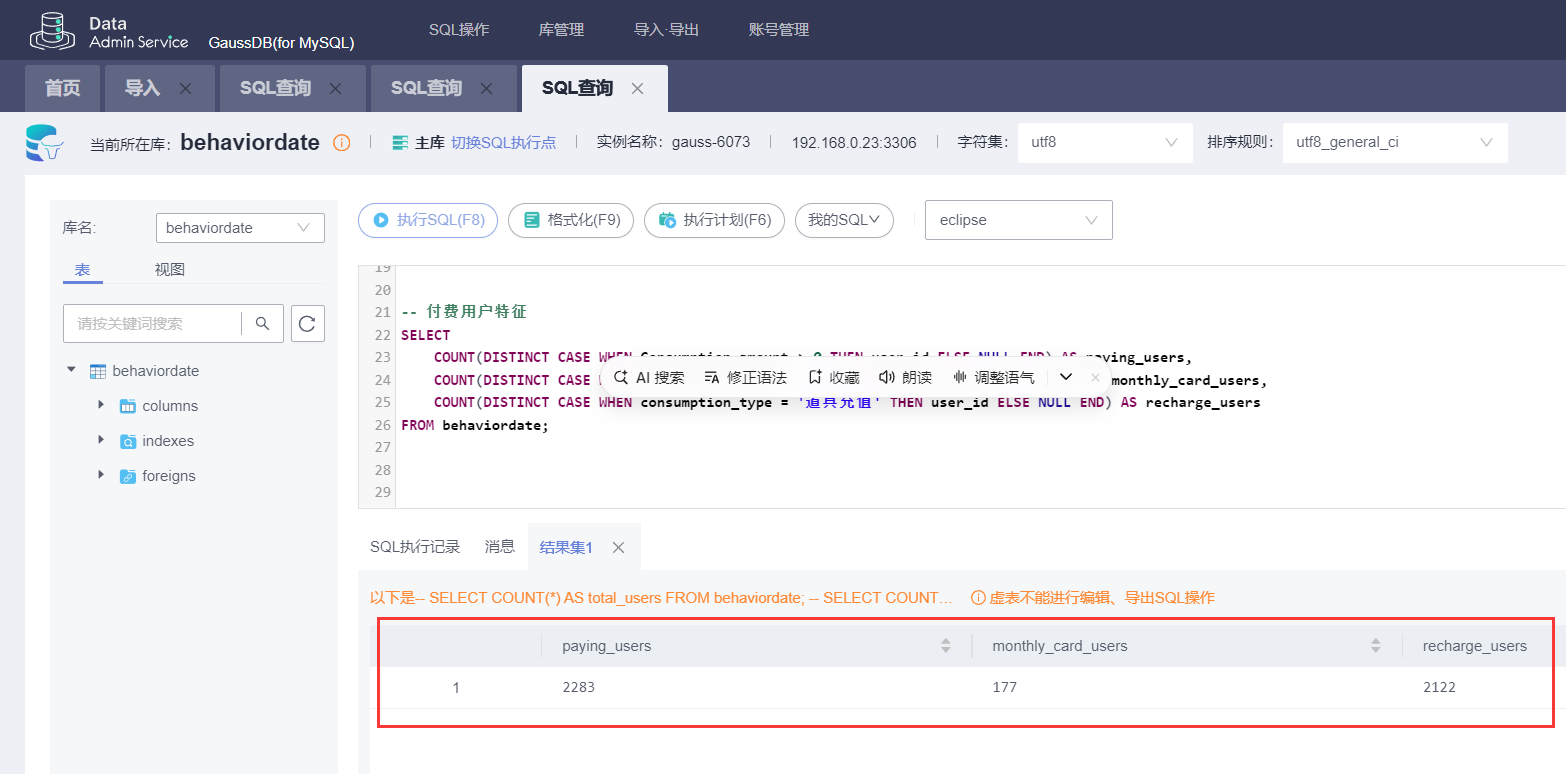Click the database icon left of 当前所在库
Viewport: 1566px width, 774px height.
[43, 143]
